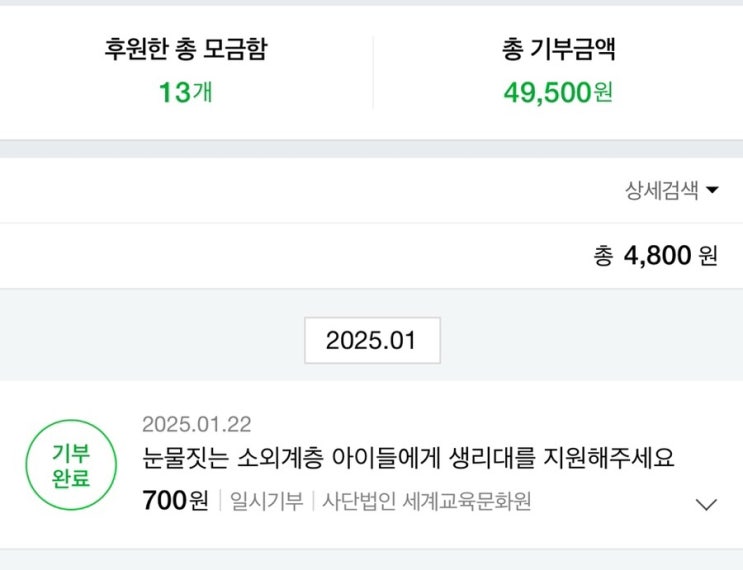Click the 원 unit after 49,500
Viewport: 743px width, 570px height.
(x=603, y=93)
